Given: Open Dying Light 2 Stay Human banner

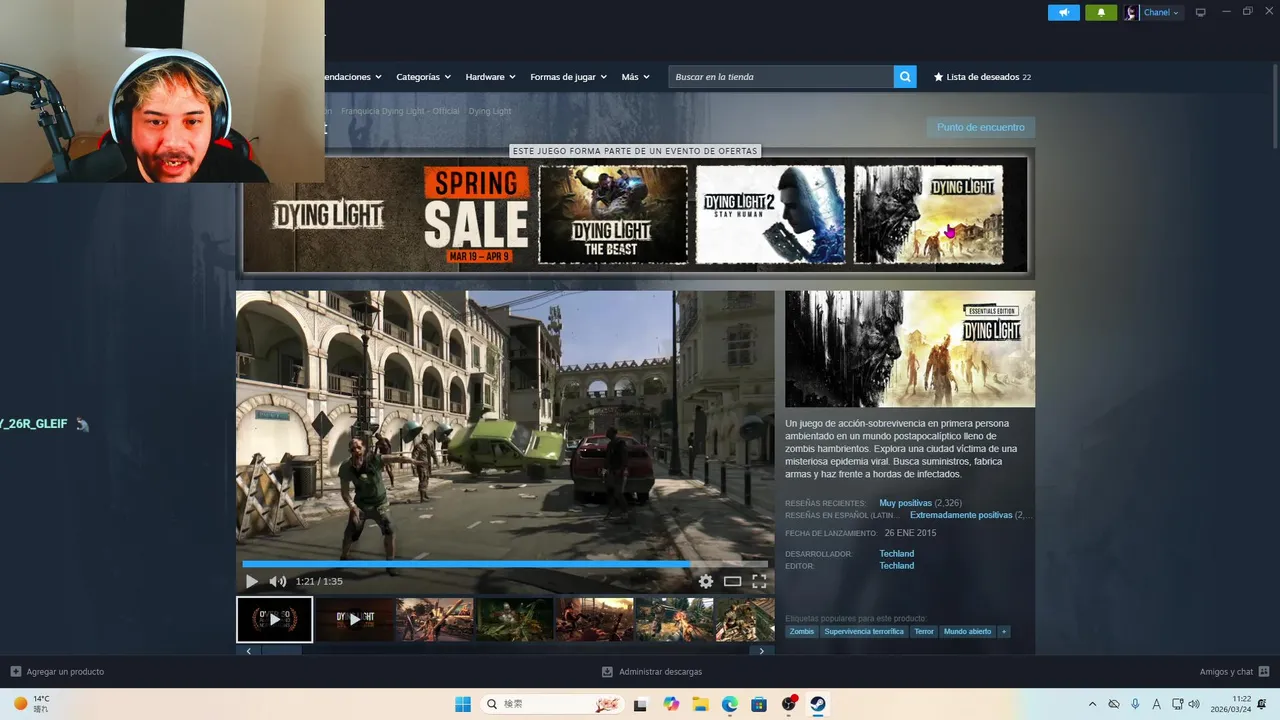Looking at the screenshot, I should (x=770, y=214).
